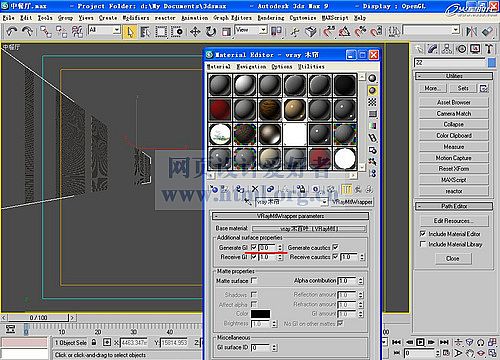Open the Rendering menu
Image resolution: width=500 pixels, height=360 pixels.
click(x=271, y=18)
